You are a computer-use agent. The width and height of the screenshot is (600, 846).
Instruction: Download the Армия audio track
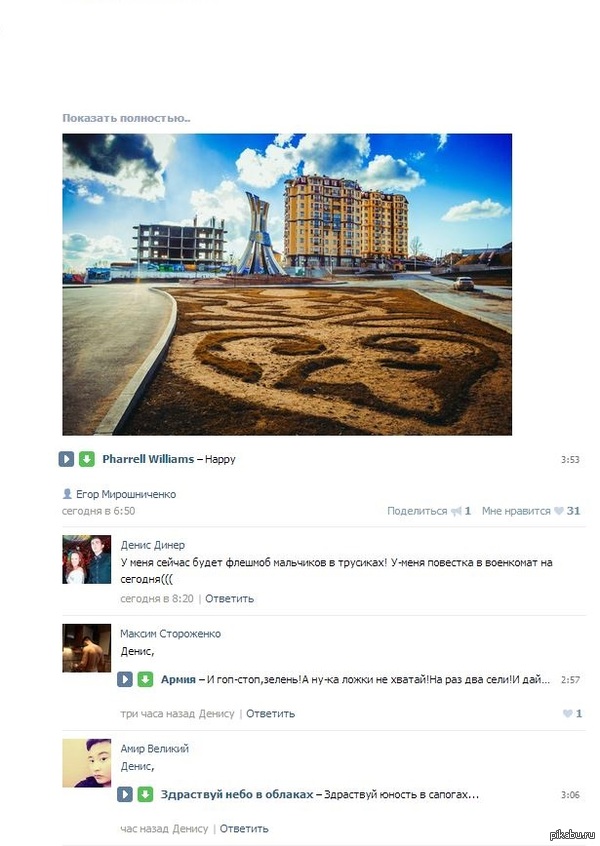coord(145,679)
